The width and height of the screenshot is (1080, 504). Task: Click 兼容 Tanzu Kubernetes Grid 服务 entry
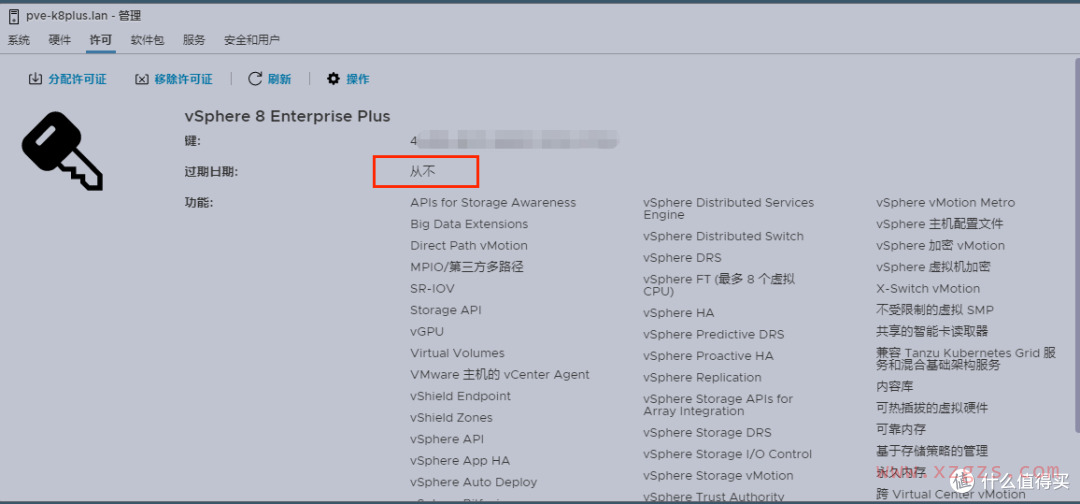(x=966, y=359)
